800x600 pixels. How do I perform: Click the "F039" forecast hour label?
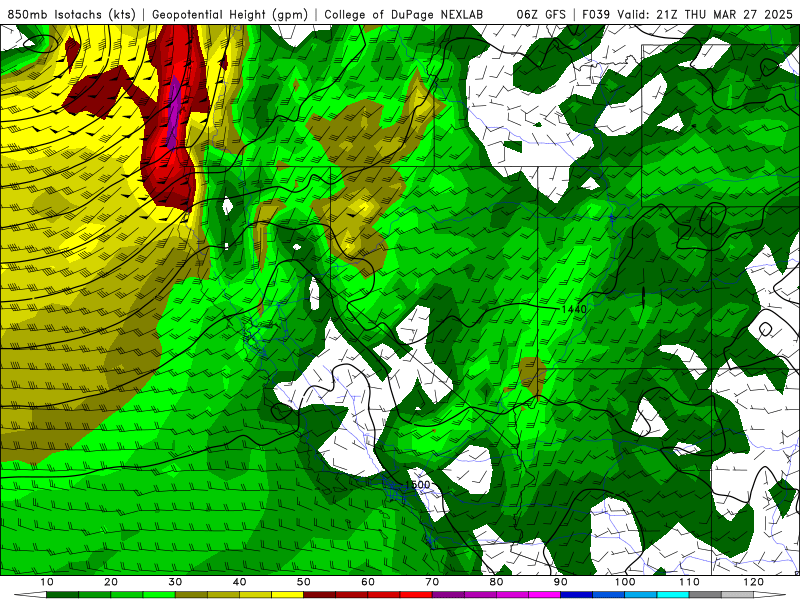point(595,15)
